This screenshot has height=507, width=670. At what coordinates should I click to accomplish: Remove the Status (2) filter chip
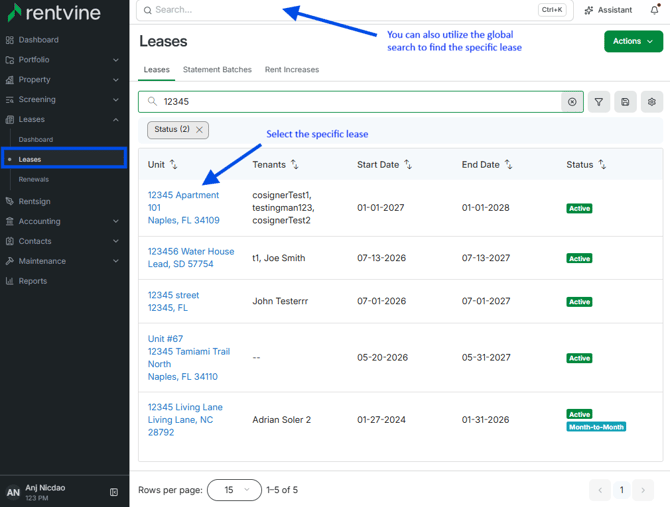pos(199,130)
